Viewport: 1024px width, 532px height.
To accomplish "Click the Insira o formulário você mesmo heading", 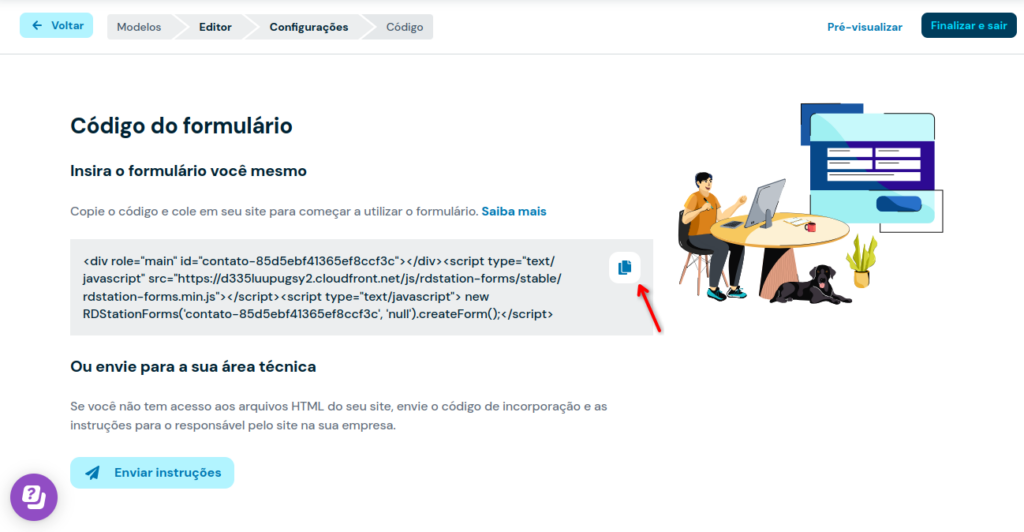I will tap(188, 171).
